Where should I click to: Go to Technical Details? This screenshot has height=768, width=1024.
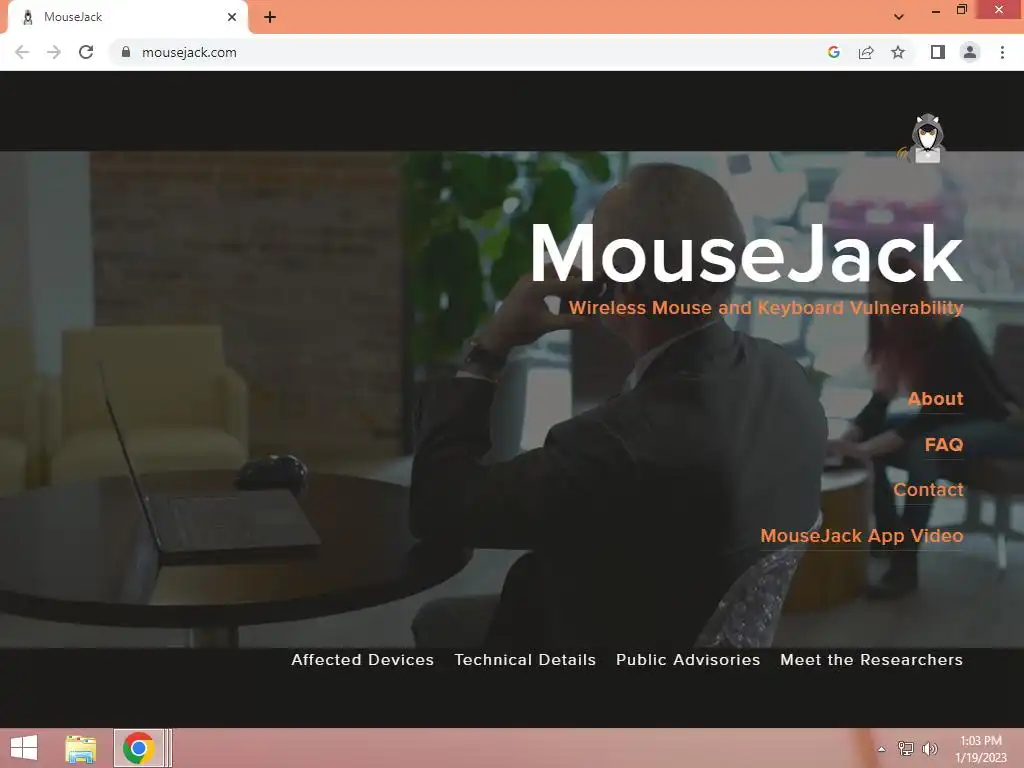click(x=525, y=660)
